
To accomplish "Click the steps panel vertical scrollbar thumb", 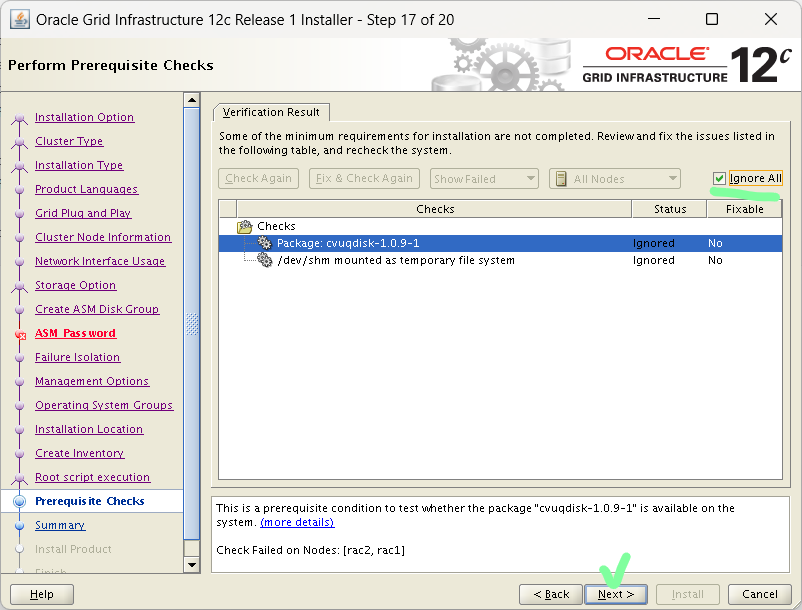I will 192,323.
